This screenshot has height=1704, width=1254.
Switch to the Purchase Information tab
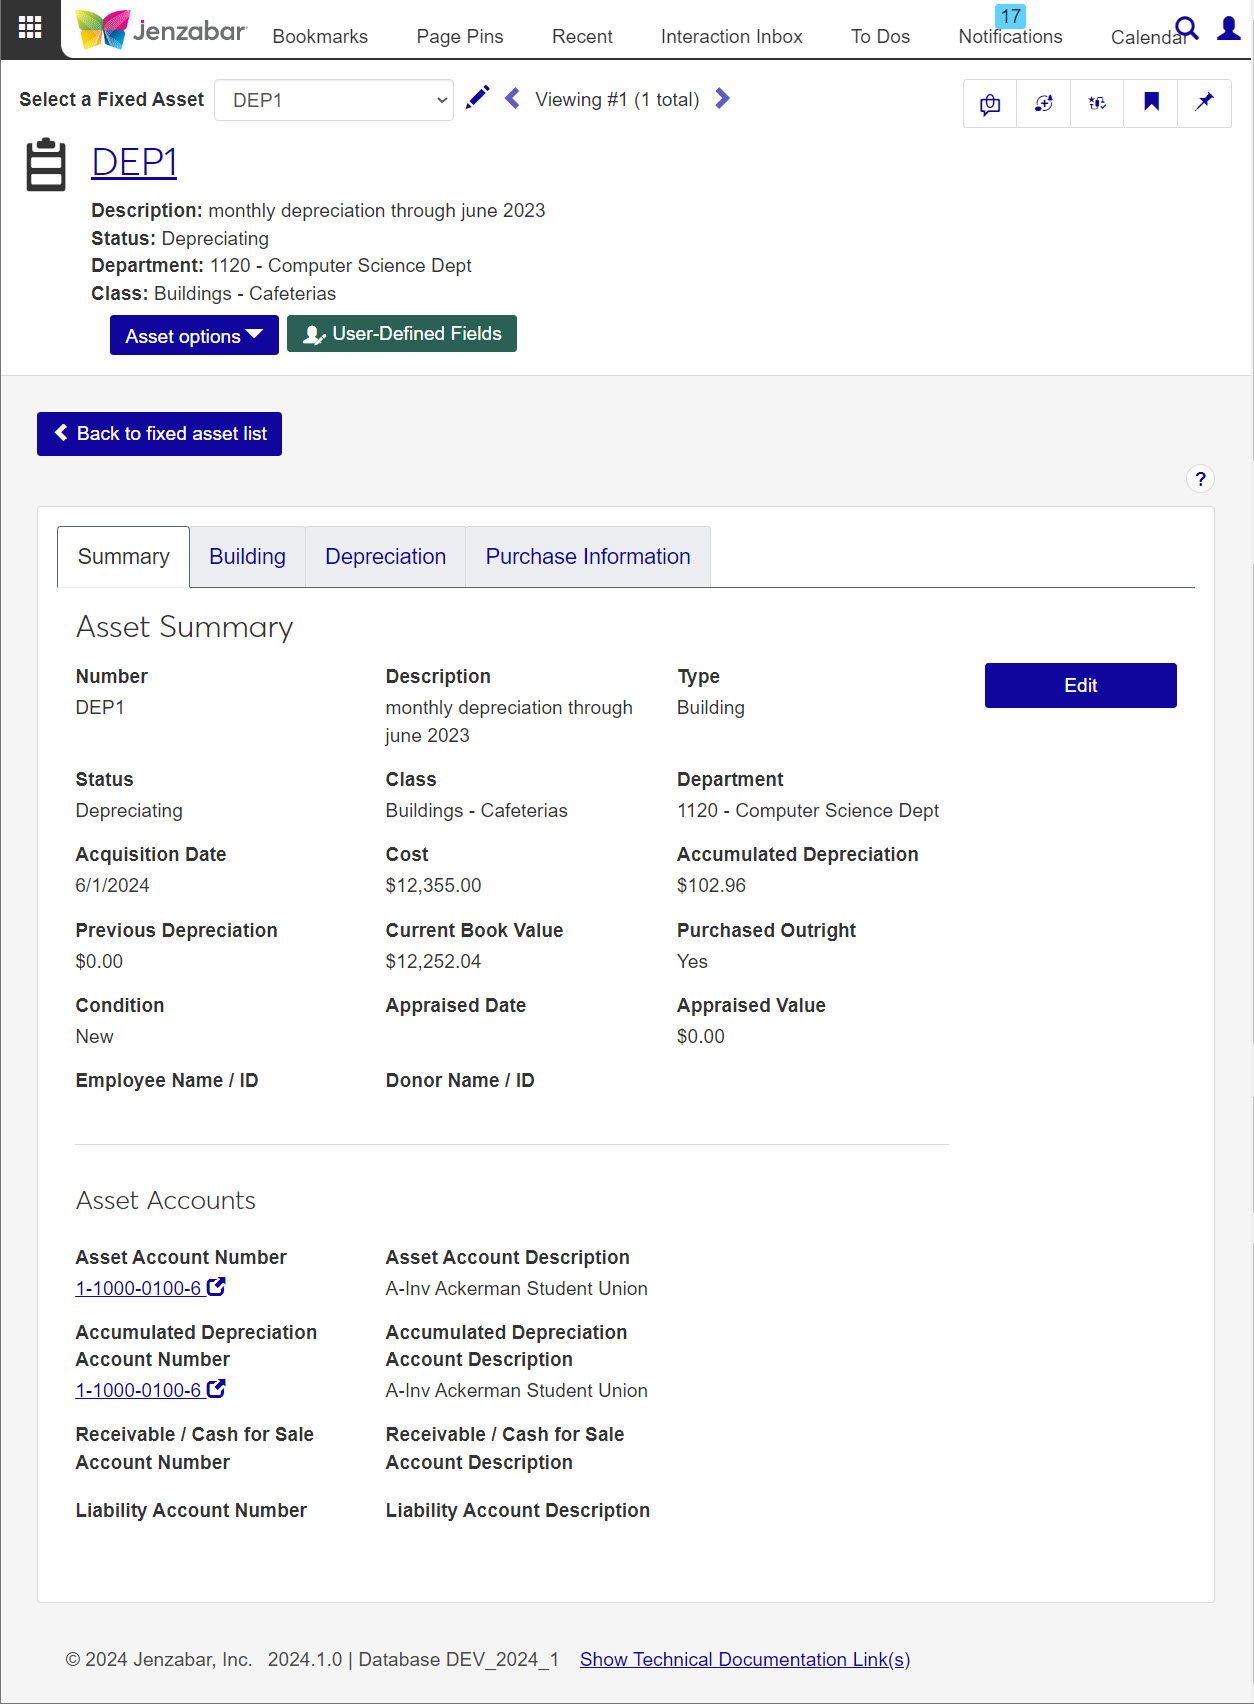click(588, 557)
